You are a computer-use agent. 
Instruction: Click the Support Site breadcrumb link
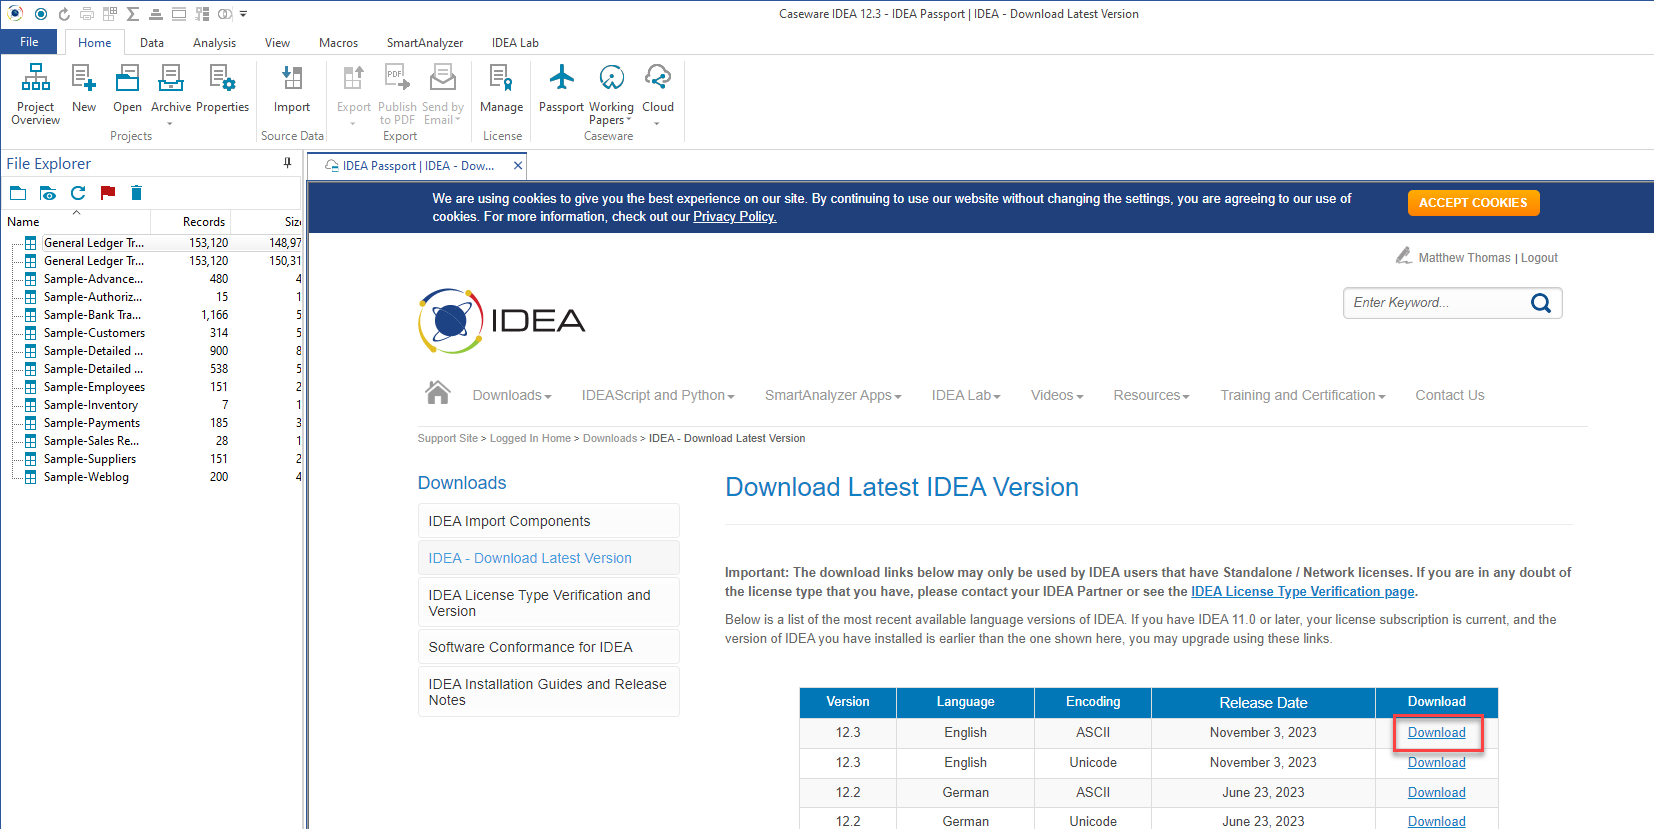(x=448, y=438)
